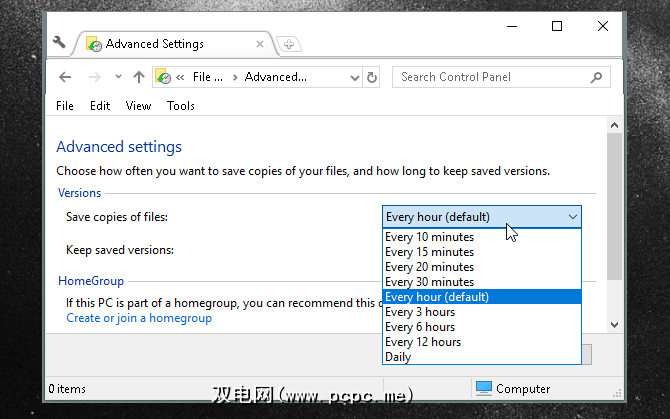Refresh the Control Panel view

pos(373,77)
